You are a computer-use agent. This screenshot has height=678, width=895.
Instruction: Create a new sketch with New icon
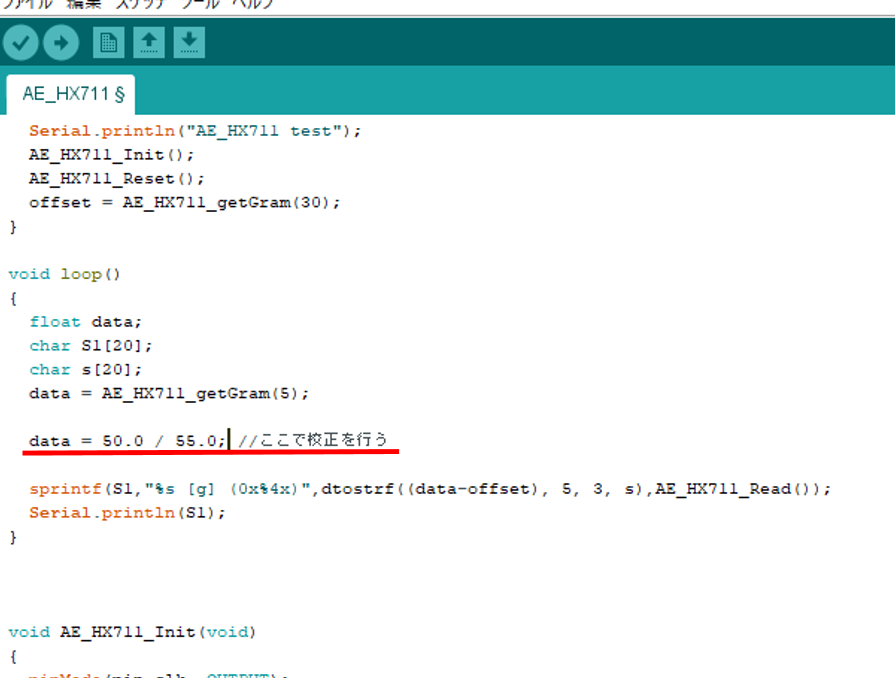coord(108,42)
